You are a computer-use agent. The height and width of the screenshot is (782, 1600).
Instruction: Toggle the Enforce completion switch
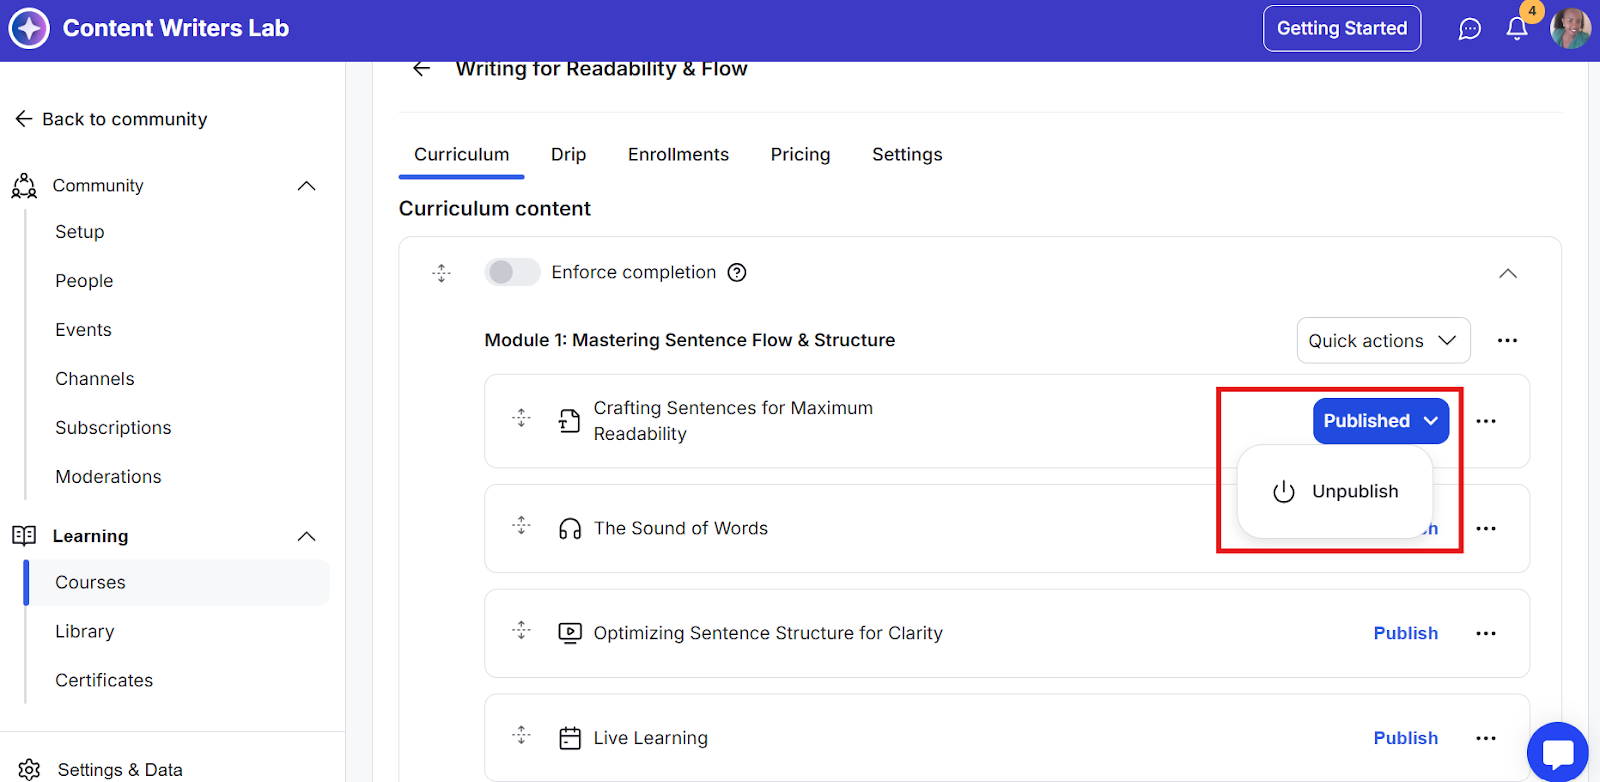coord(512,272)
